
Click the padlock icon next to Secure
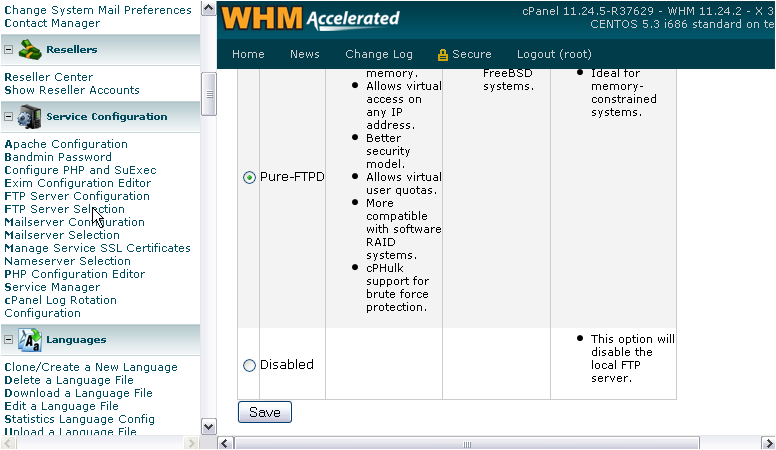coord(442,54)
